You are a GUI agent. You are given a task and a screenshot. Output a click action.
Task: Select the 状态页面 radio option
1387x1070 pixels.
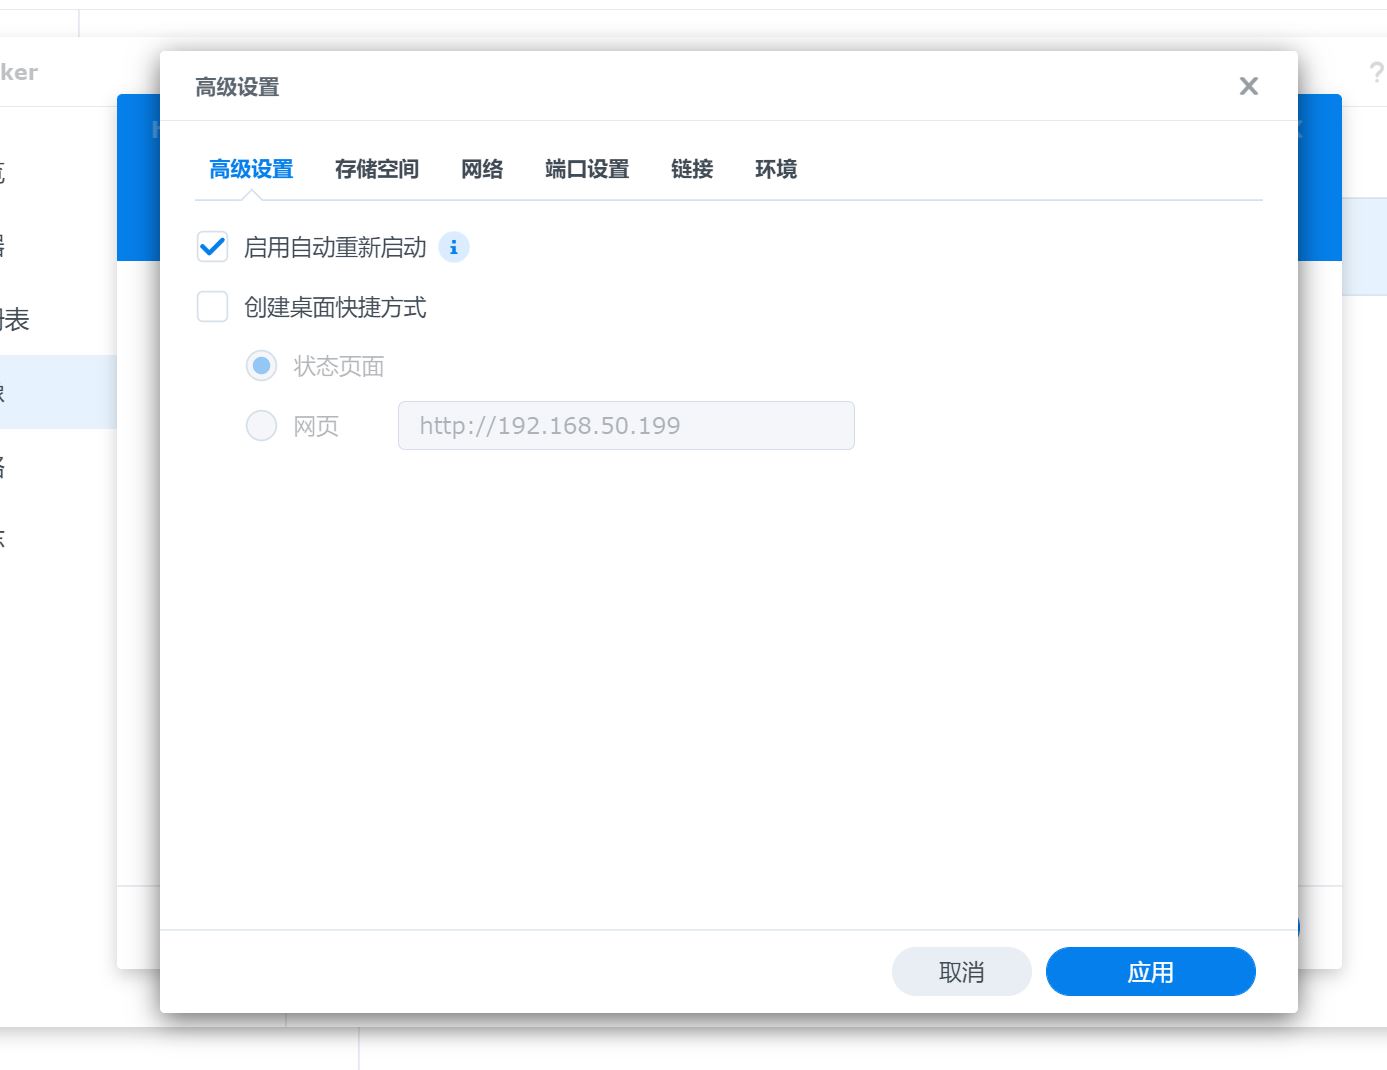coord(262,366)
